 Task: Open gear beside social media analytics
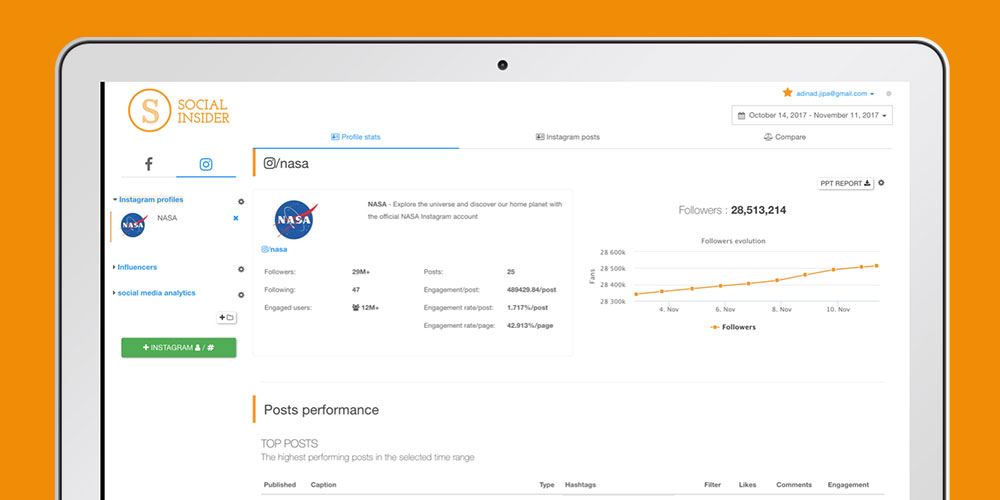click(241, 295)
